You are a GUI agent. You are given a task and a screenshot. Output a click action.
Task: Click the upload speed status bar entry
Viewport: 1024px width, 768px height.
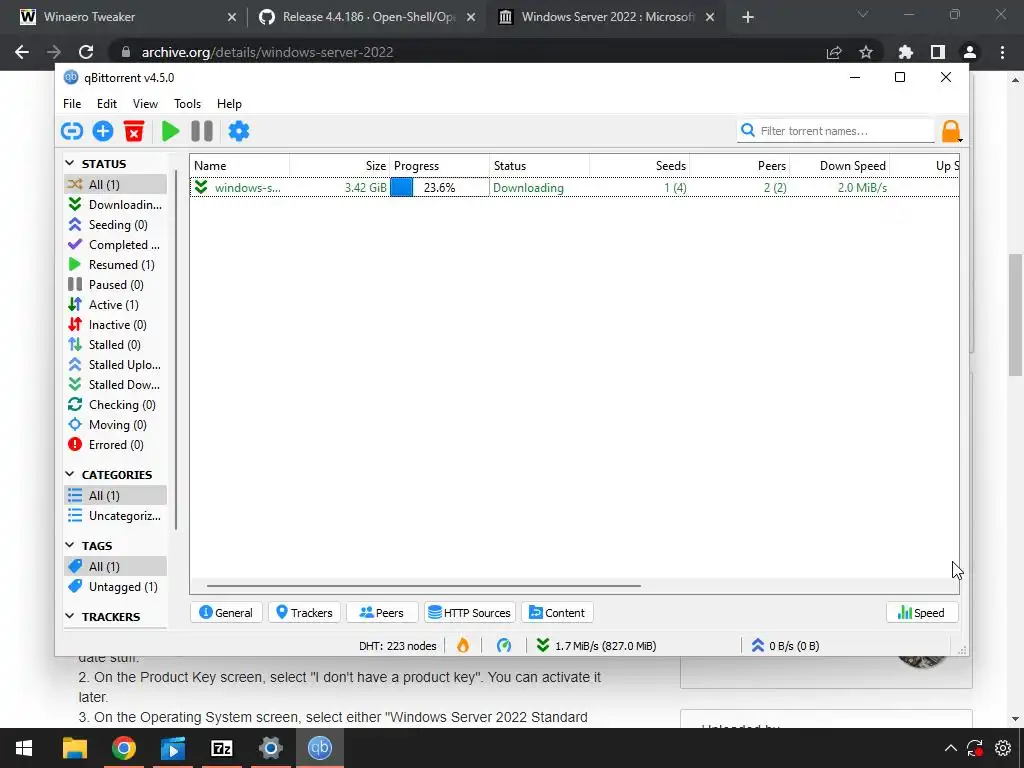785,646
